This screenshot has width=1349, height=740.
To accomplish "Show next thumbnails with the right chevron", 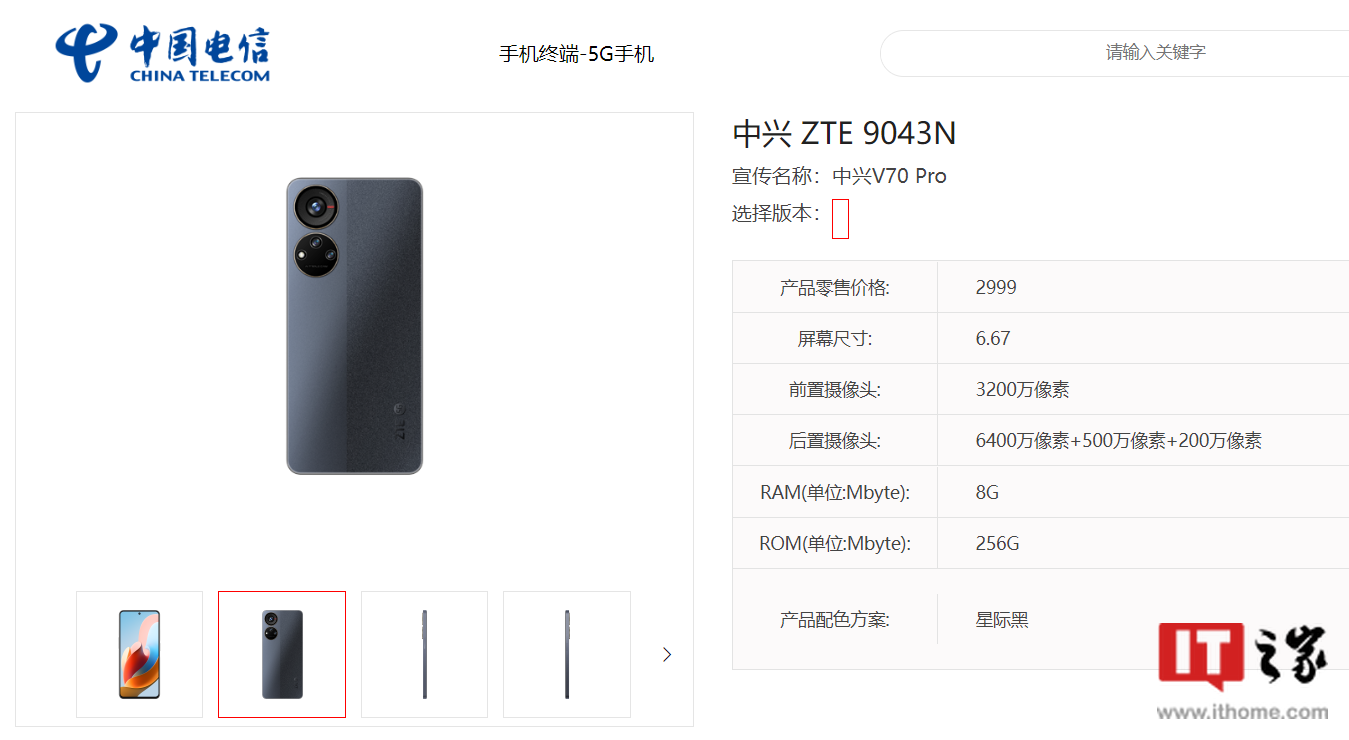I will [667, 654].
